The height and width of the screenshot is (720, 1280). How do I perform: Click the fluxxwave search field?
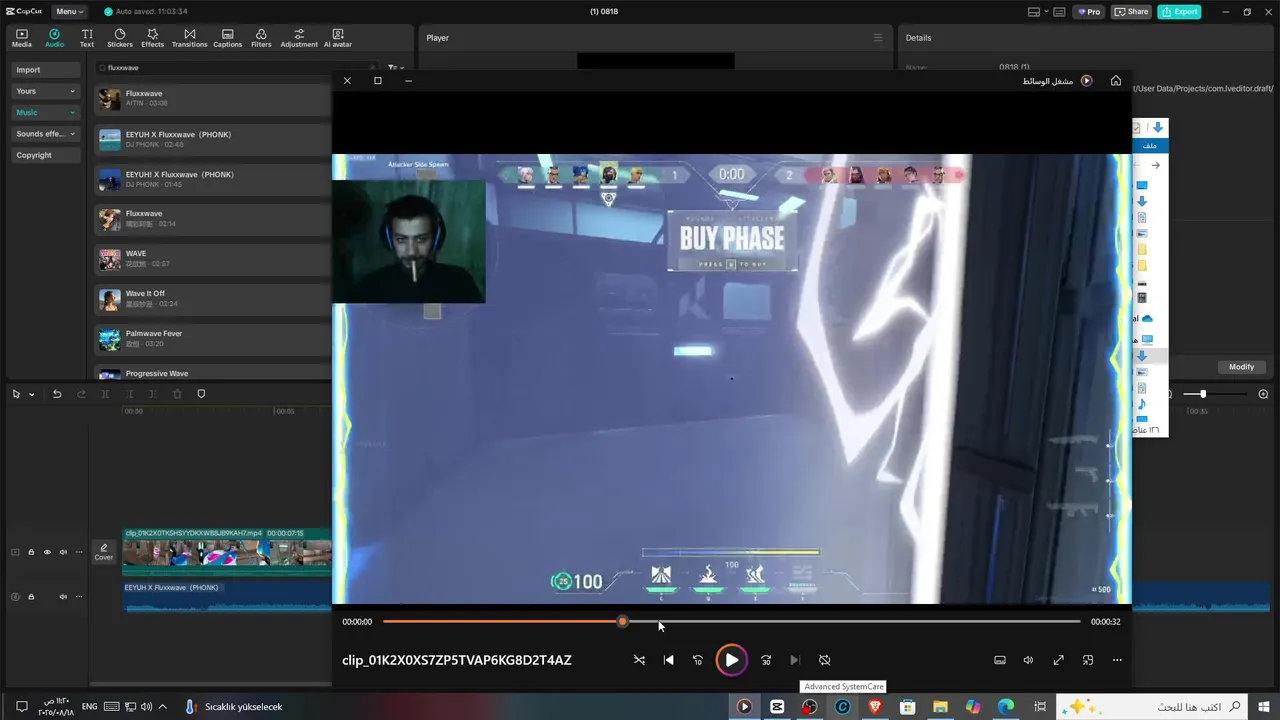tap(235, 68)
